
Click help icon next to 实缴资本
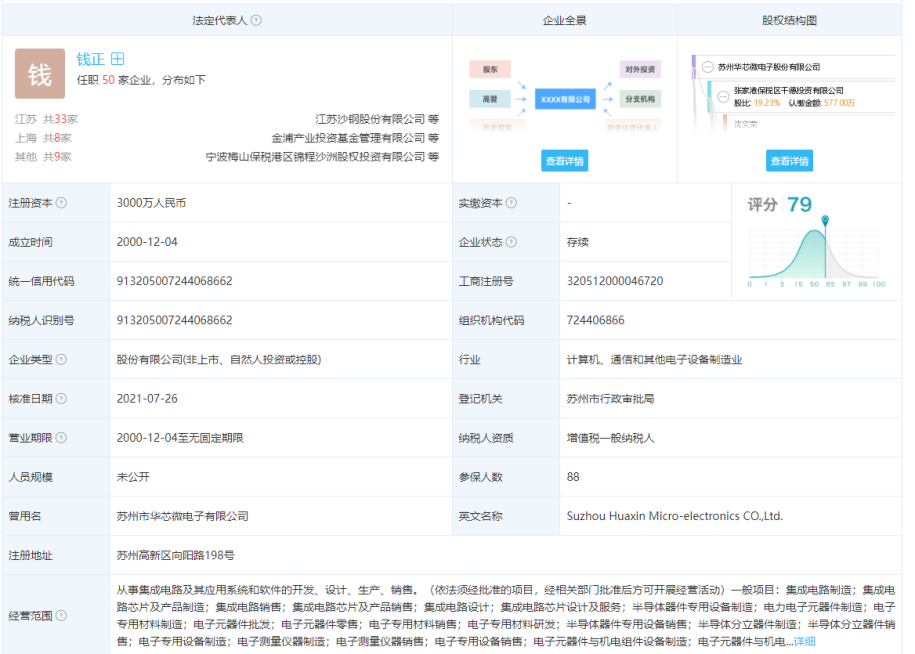click(511, 203)
